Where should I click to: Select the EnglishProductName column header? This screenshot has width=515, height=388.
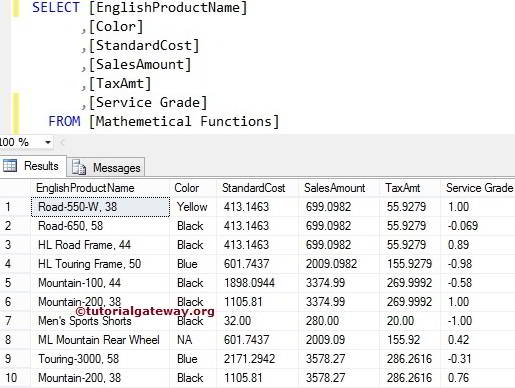(100, 188)
